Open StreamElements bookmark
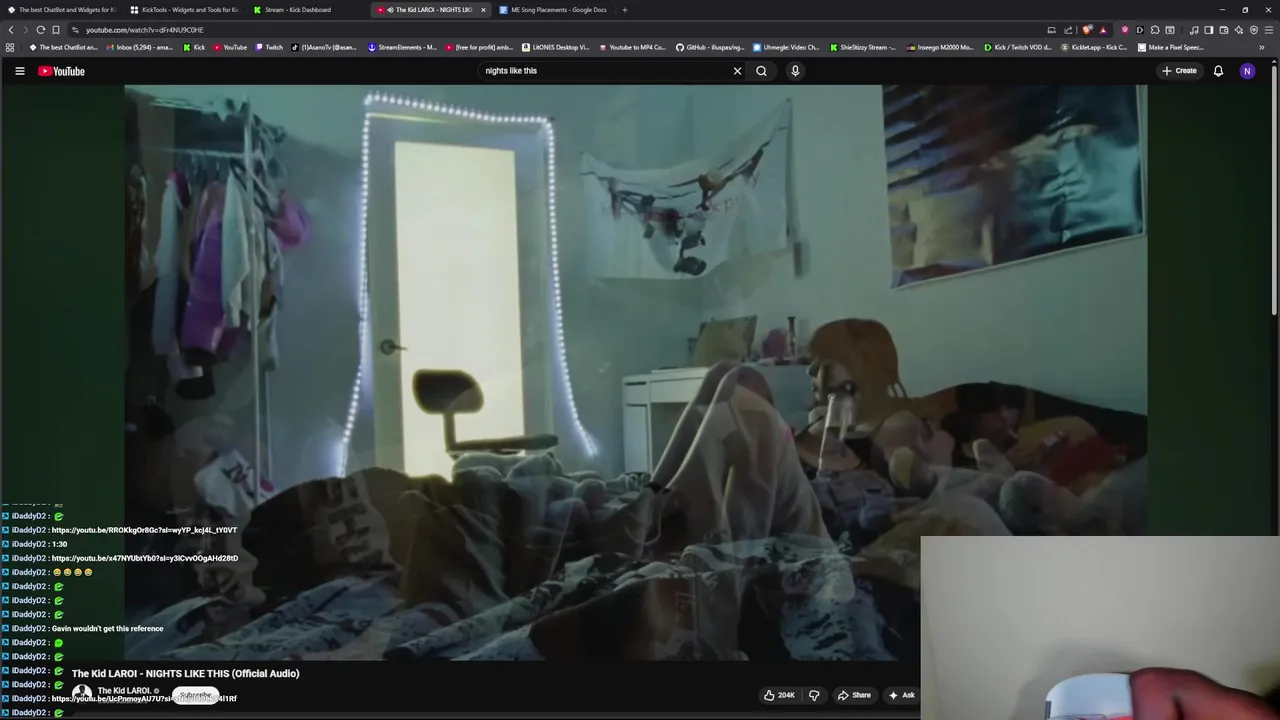 click(x=402, y=47)
